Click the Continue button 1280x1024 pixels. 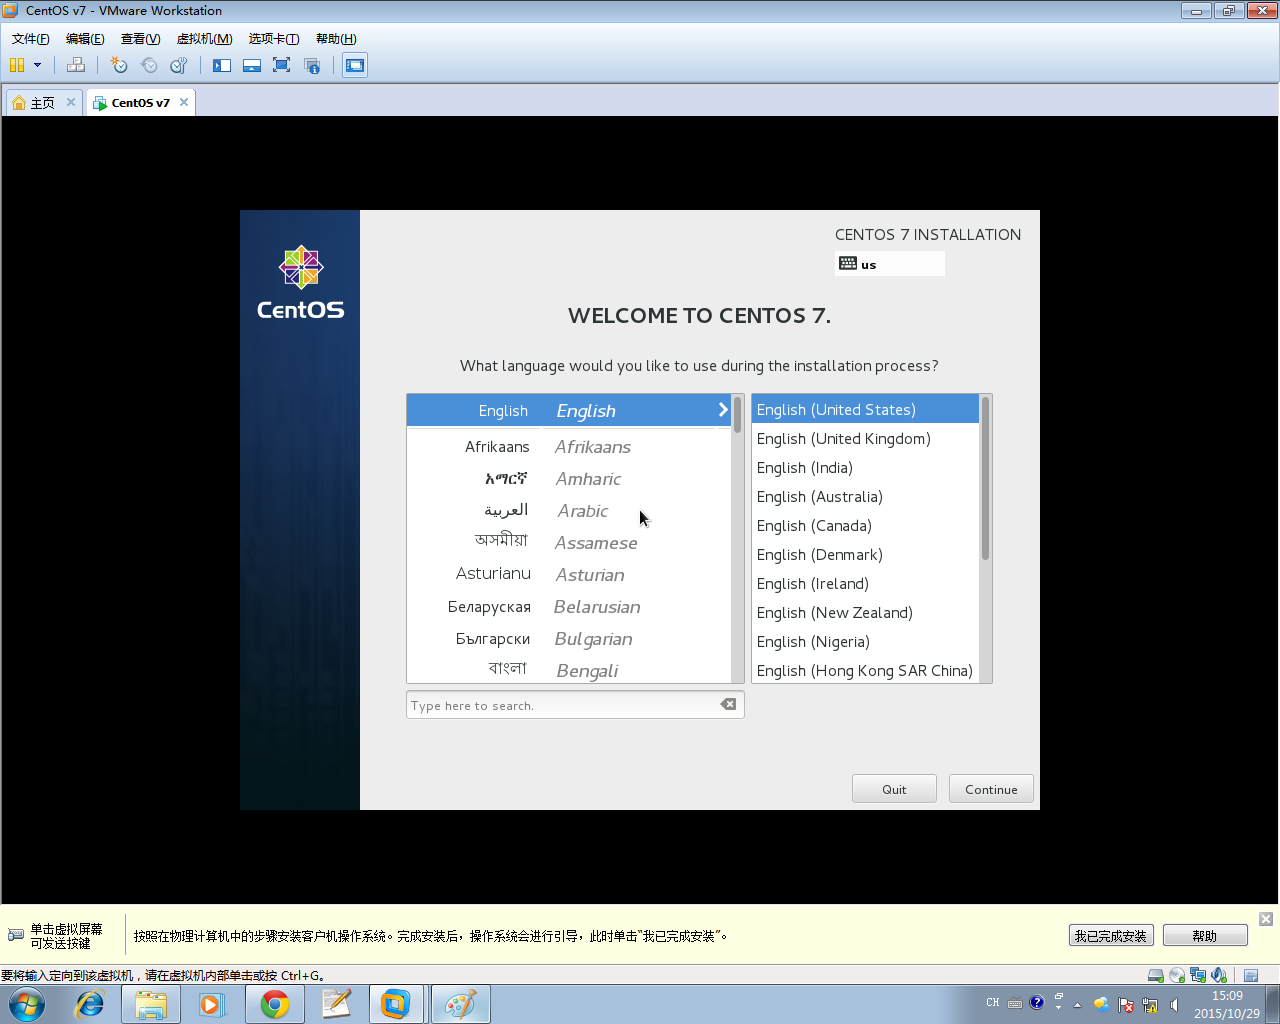click(x=991, y=789)
